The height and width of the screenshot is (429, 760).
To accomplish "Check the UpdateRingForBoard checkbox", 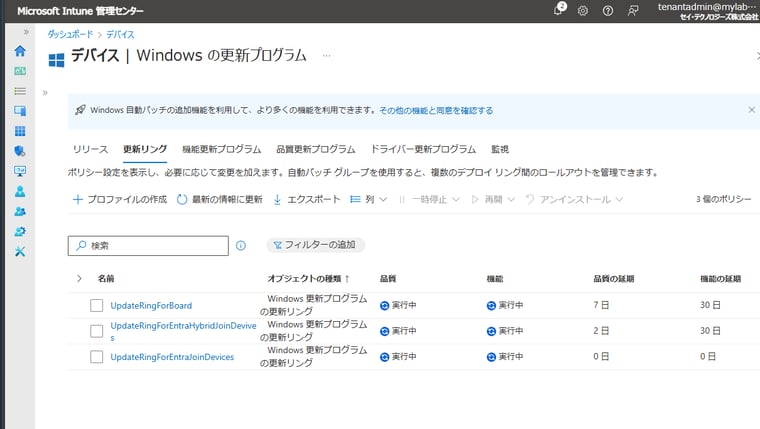I will click(96, 305).
